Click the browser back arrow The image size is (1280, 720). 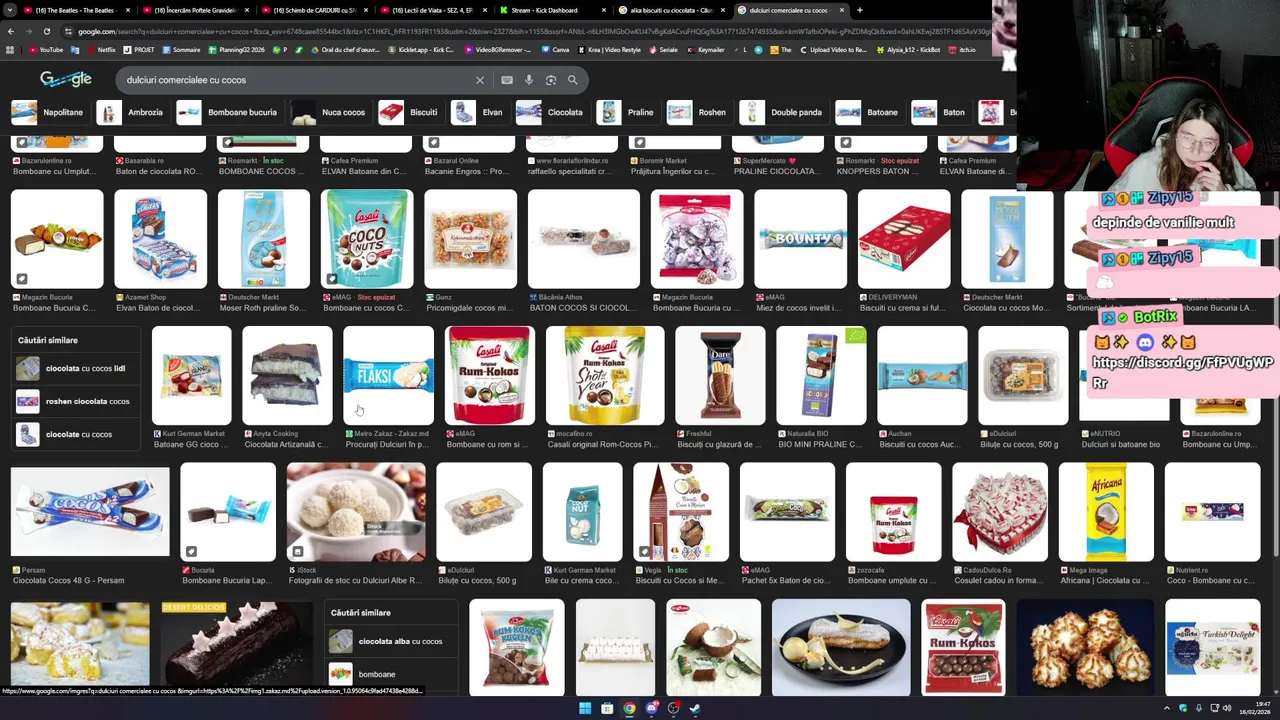click(x=10, y=31)
